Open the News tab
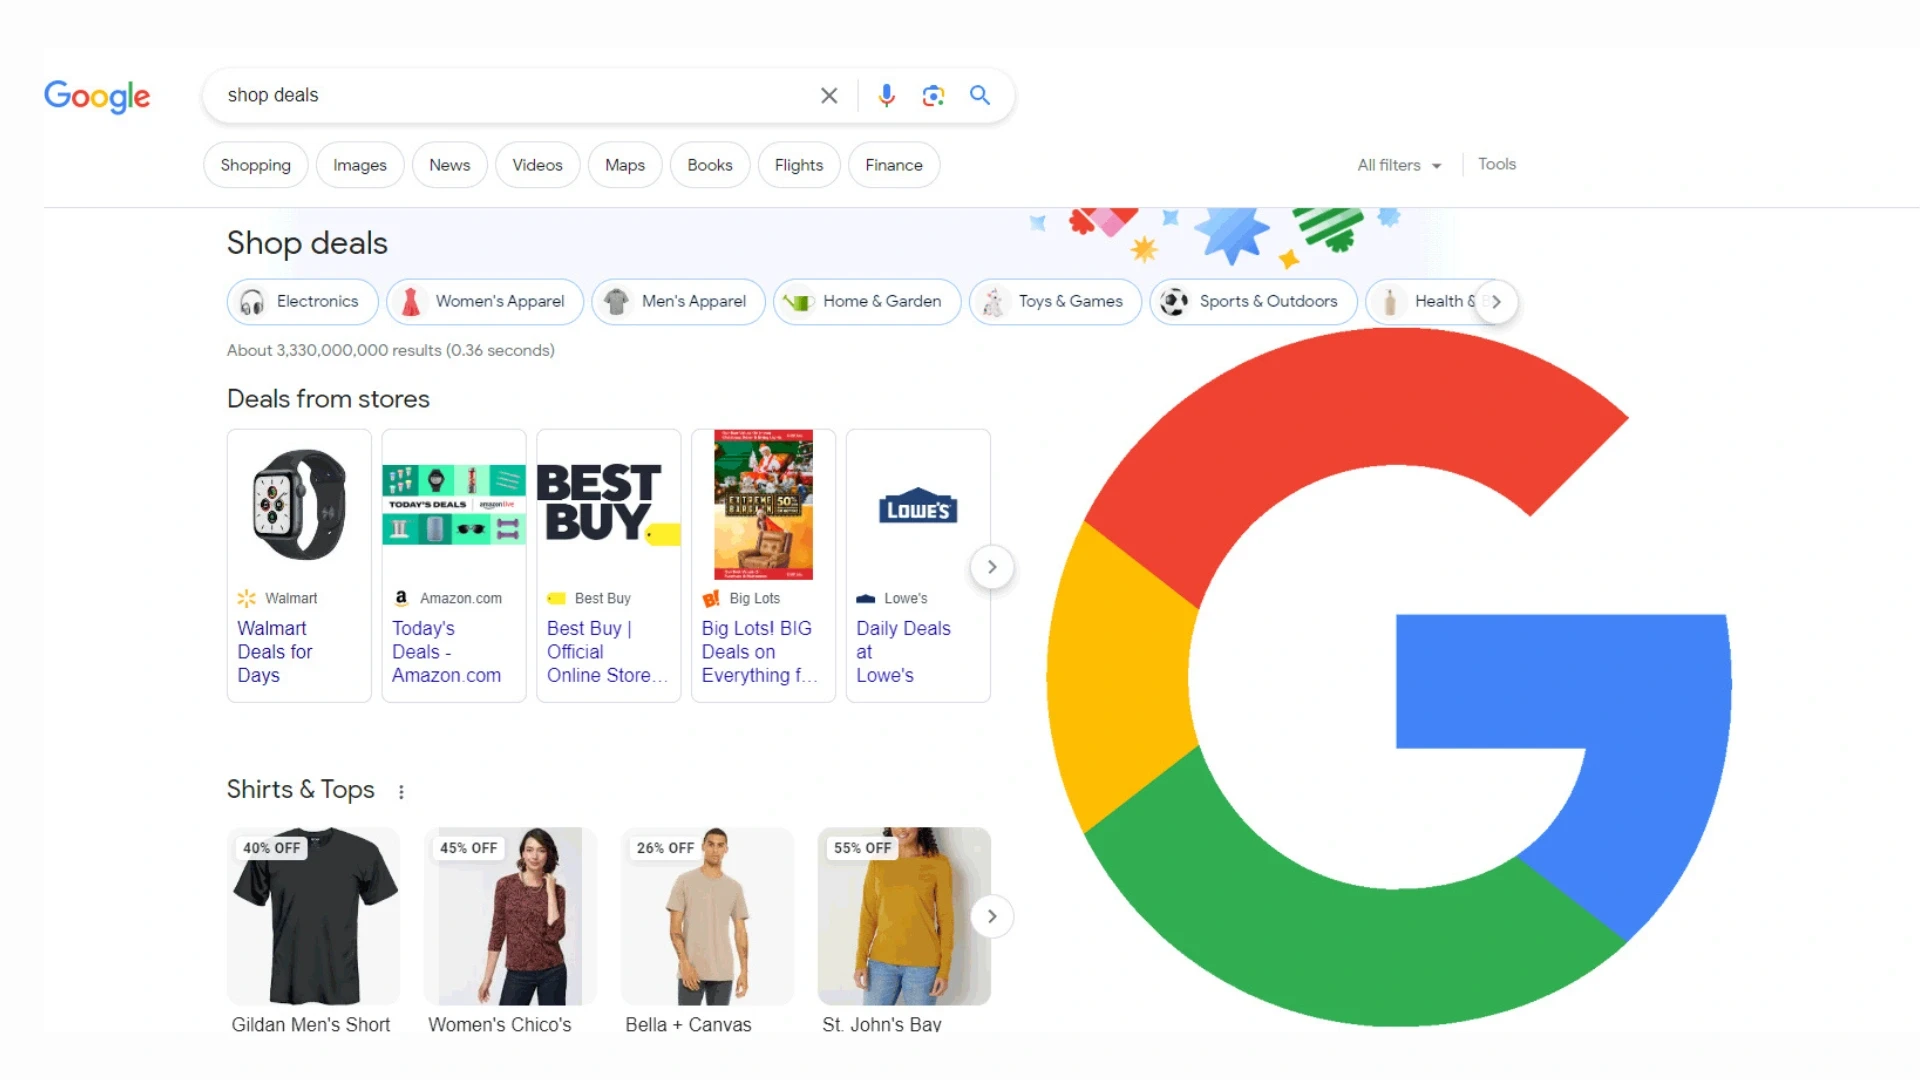1920x1080 pixels. pyautogui.click(x=450, y=165)
